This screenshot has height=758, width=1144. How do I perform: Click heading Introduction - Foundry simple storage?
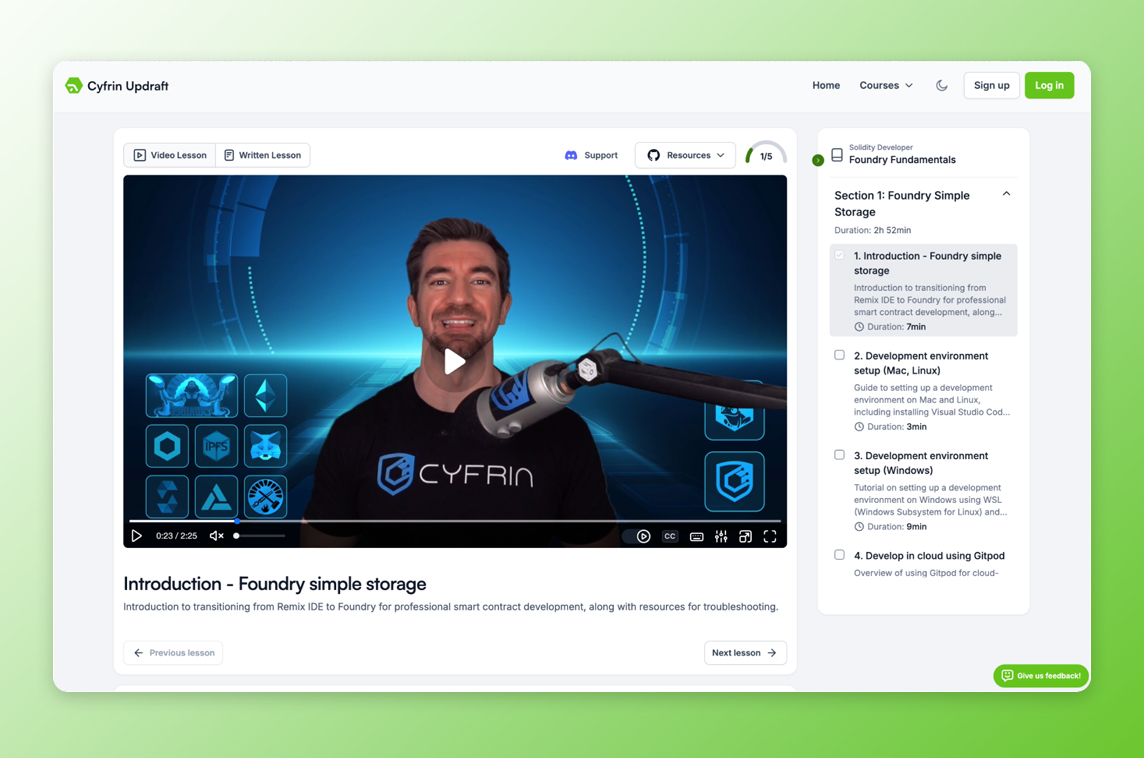tap(274, 584)
